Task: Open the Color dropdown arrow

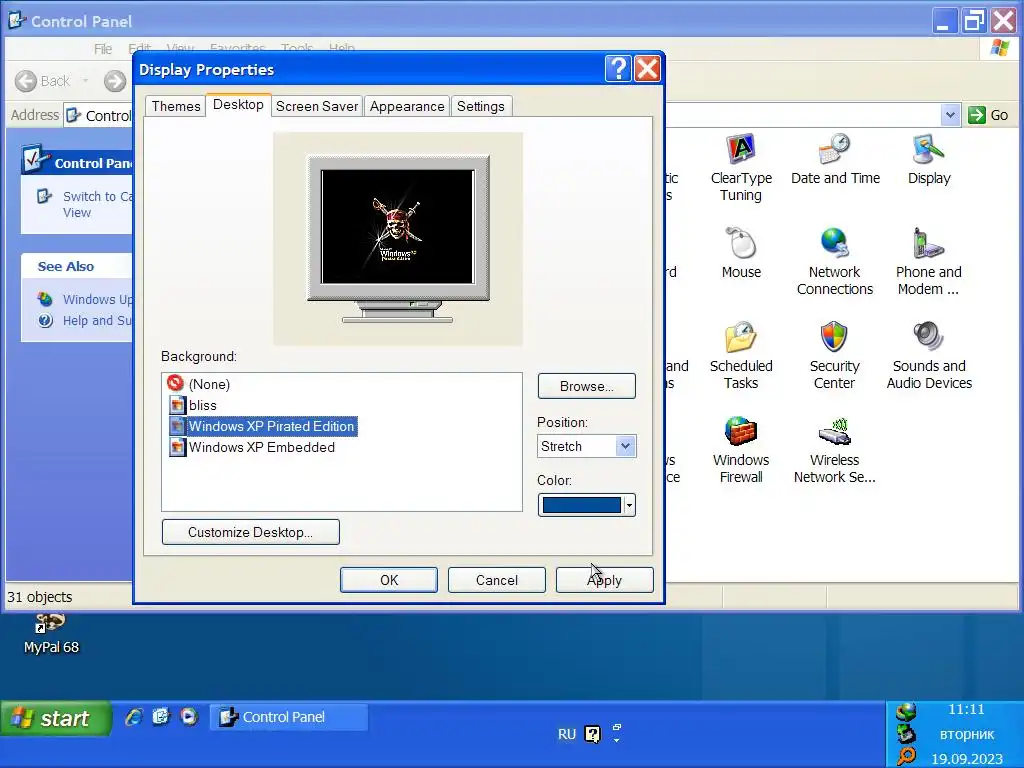Action: coord(629,505)
